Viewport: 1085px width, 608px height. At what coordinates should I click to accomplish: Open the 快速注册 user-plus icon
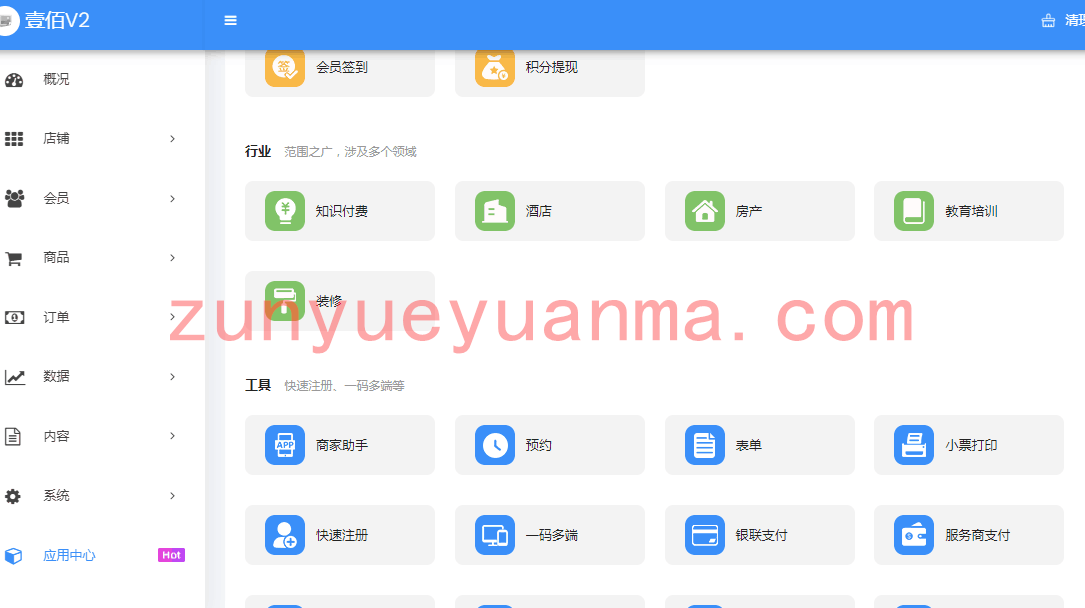click(285, 535)
